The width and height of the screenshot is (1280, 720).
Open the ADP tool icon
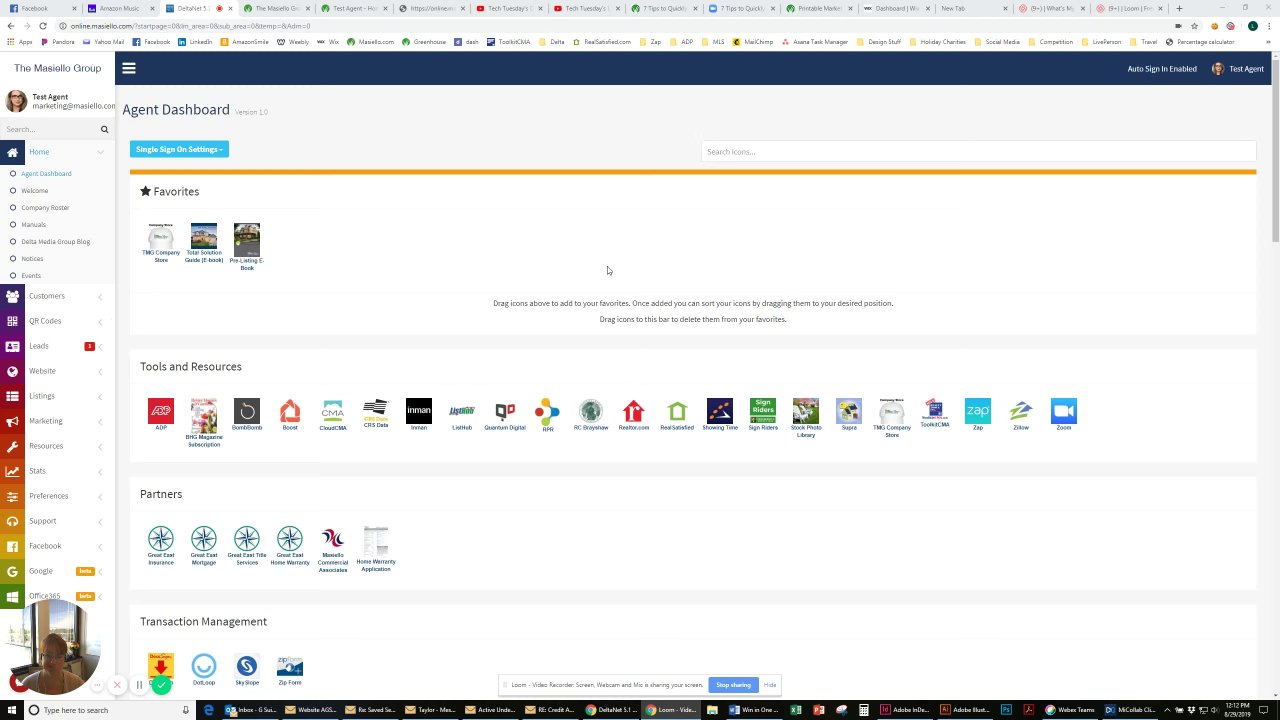pyautogui.click(x=161, y=413)
